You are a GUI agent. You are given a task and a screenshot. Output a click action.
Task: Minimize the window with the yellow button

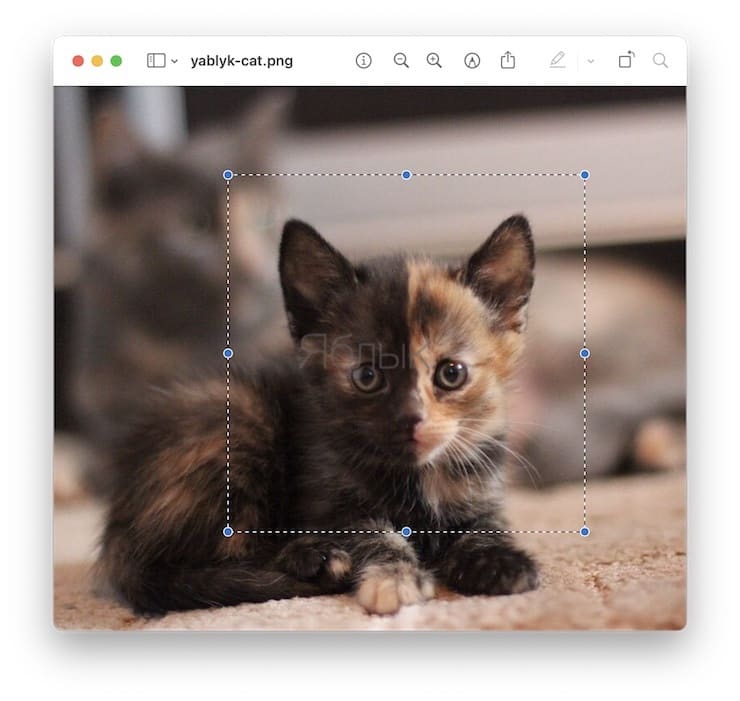97,61
